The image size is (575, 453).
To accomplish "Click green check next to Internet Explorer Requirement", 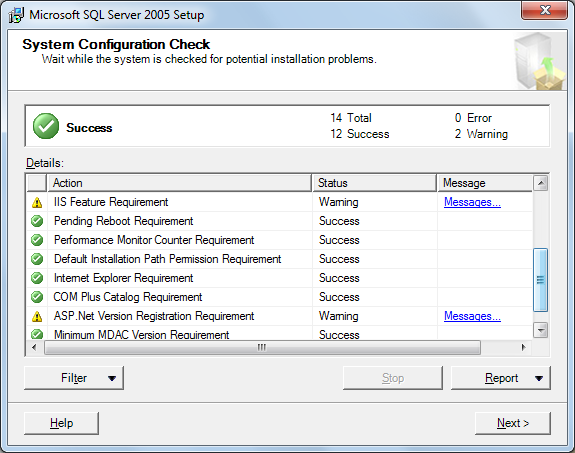I will coord(37,278).
